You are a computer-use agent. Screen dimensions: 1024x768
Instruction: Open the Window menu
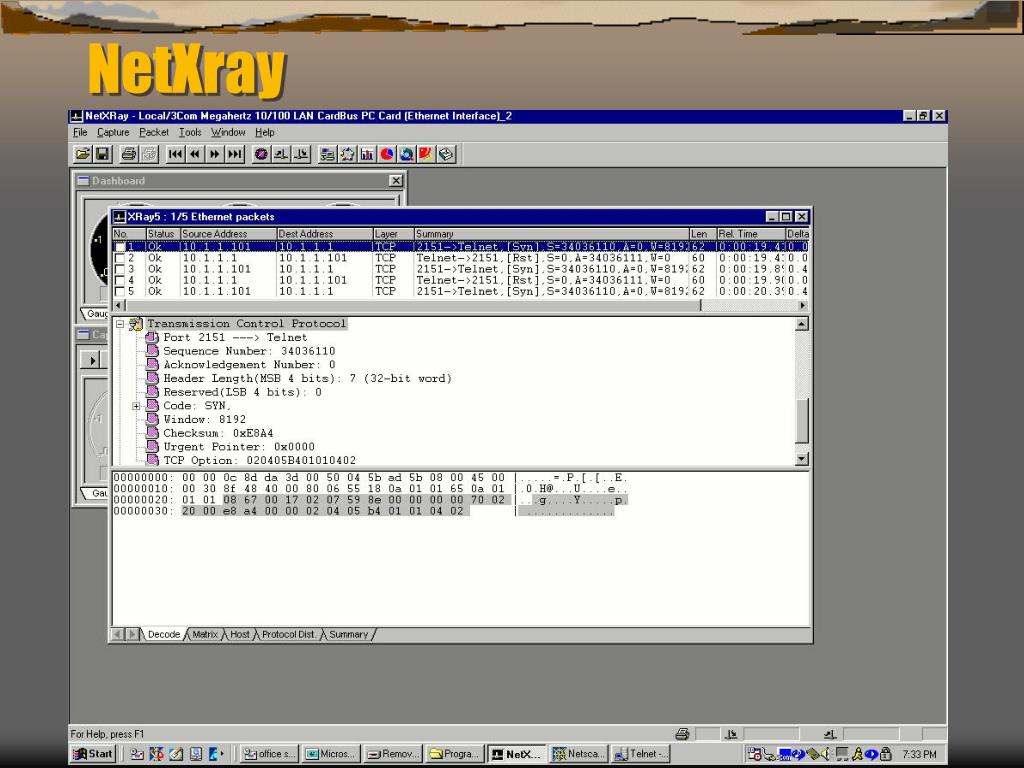pyautogui.click(x=228, y=133)
